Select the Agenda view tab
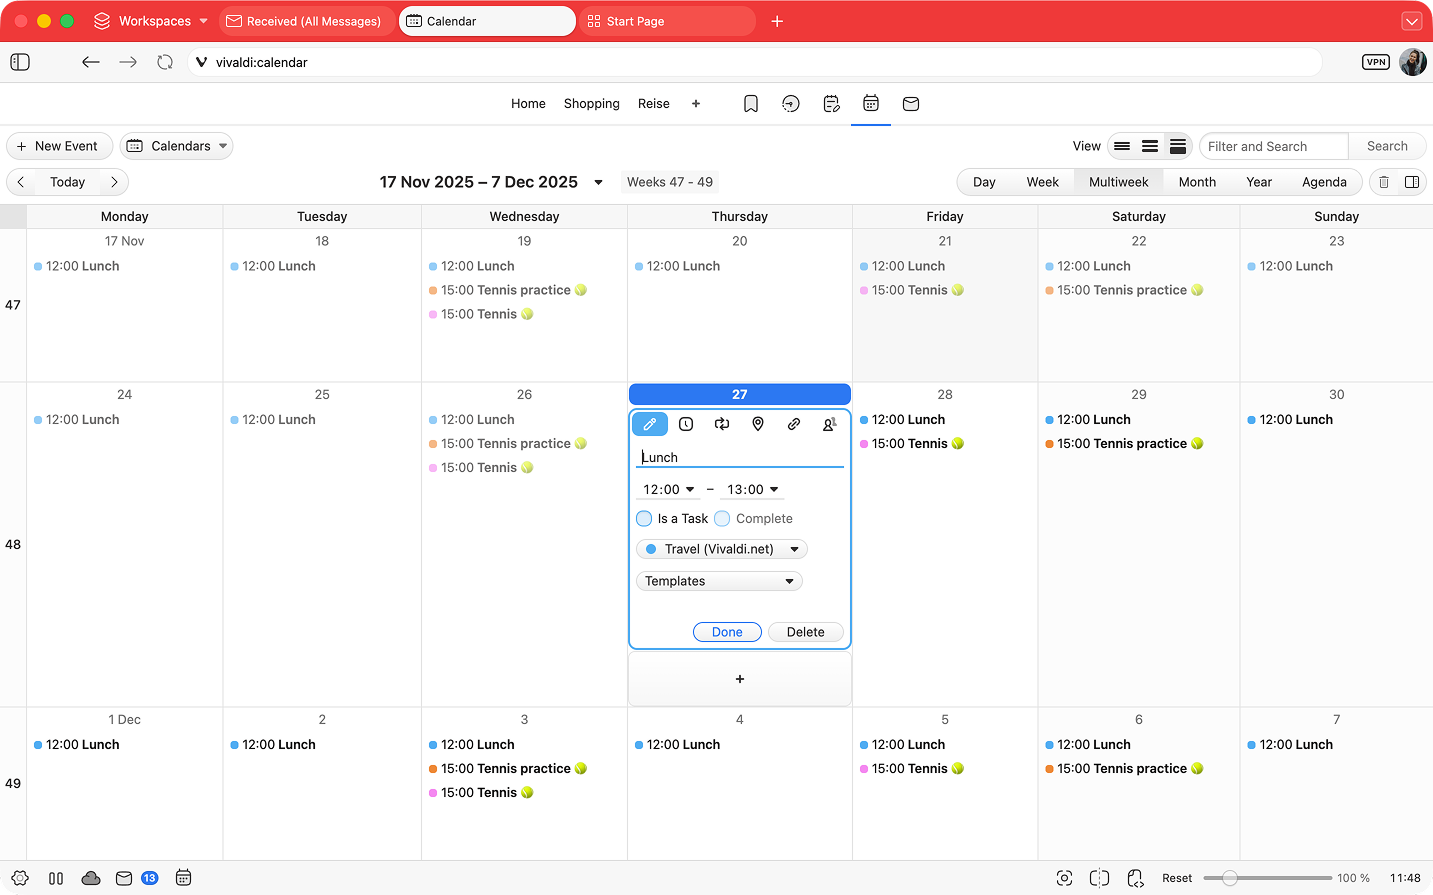 coord(1324,182)
